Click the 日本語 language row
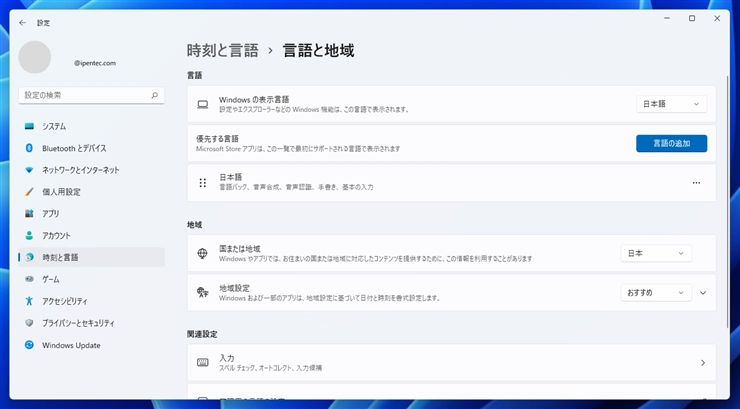The height and width of the screenshot is (409, 740). coord(452,183)
